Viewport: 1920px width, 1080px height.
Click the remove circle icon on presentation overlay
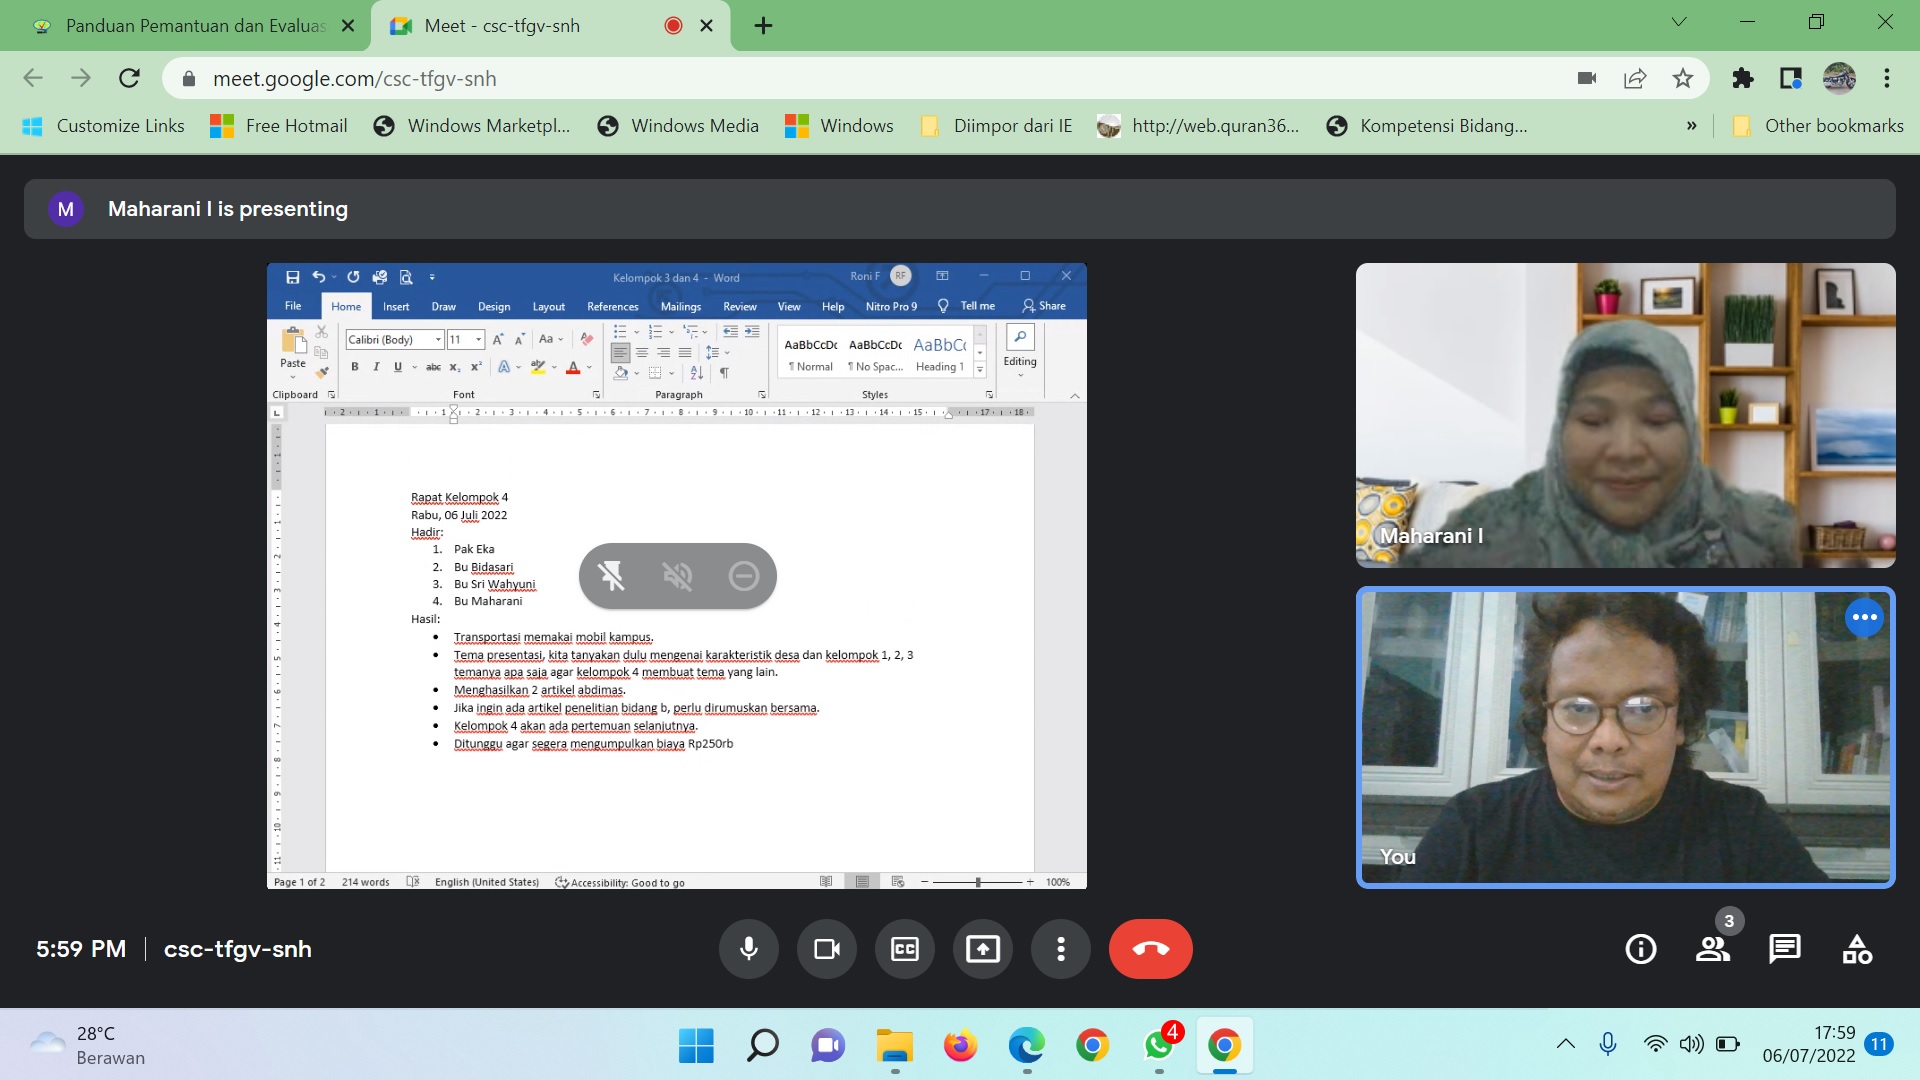tap(743, 576)
